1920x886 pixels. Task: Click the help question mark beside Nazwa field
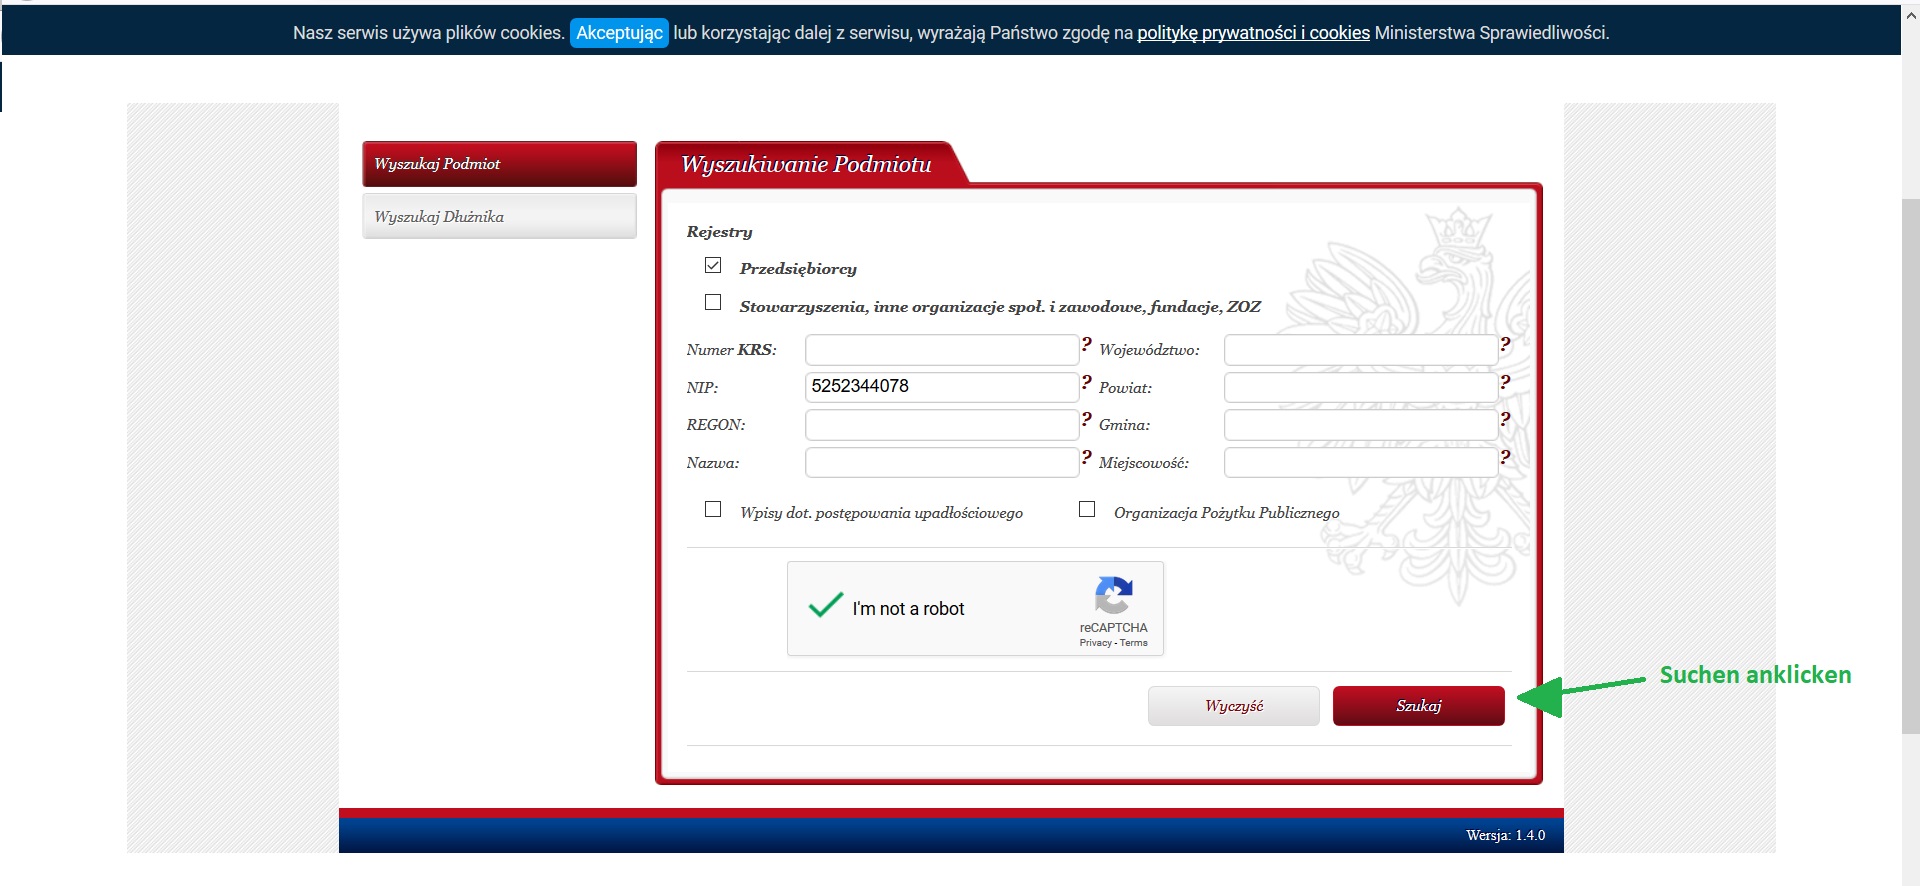pos(1086,457)
